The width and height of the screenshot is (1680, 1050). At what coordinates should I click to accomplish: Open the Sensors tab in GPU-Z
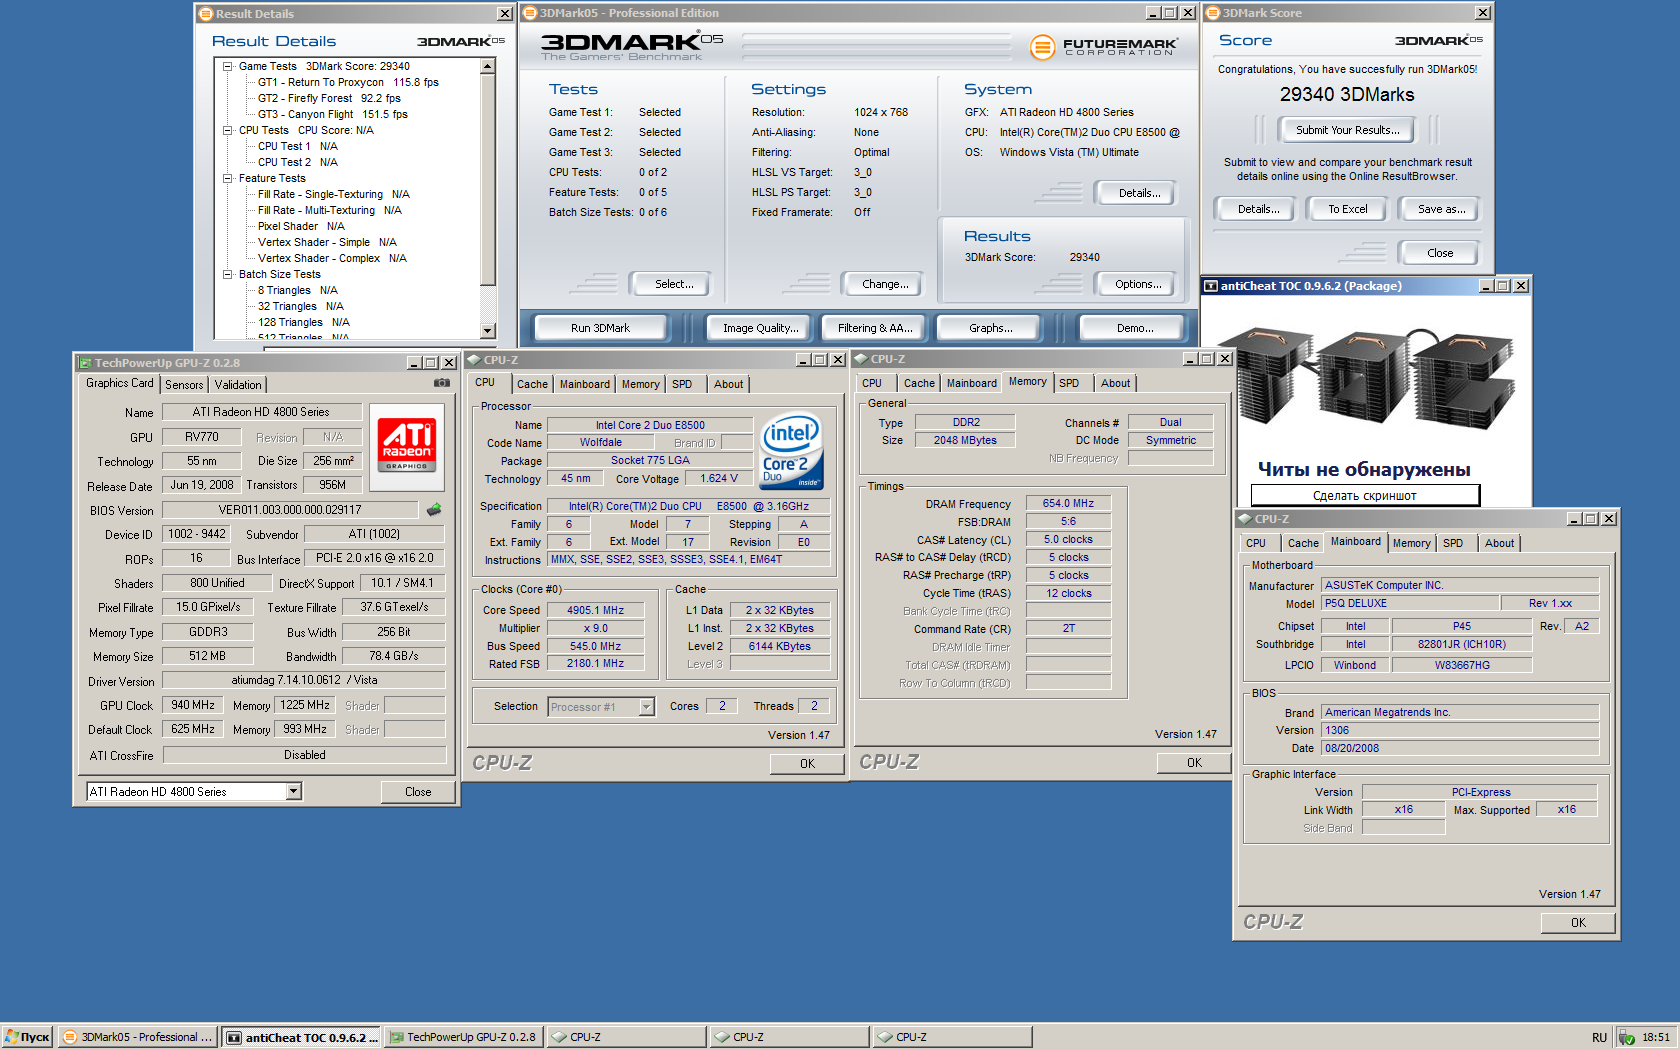[x=184, y=385]
